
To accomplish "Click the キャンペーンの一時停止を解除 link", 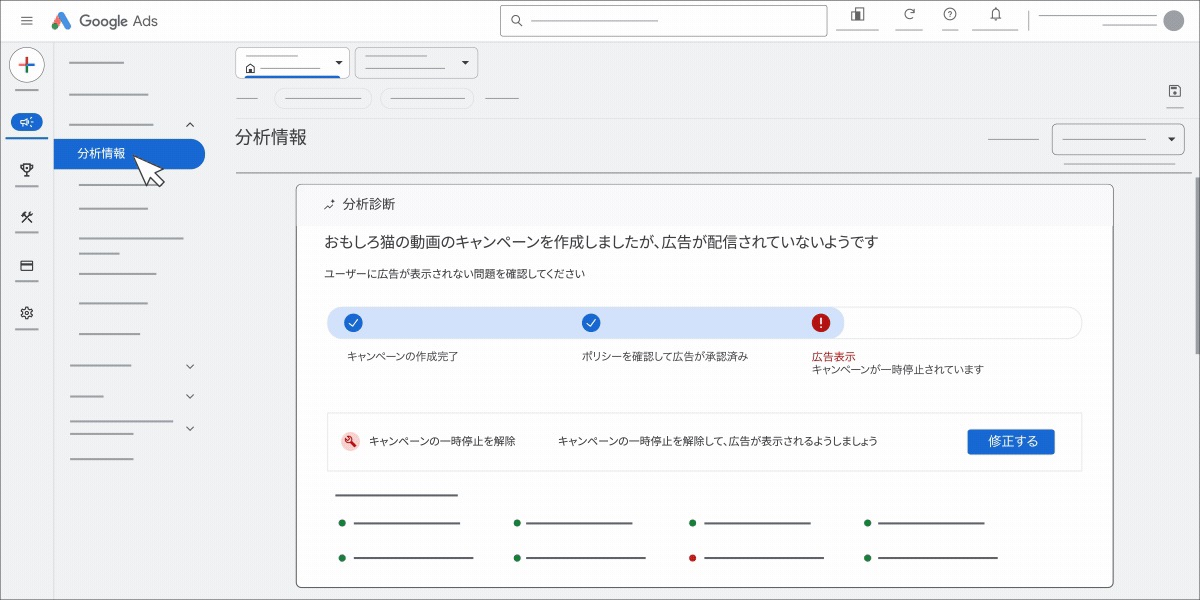I will [x=443, y=441].
